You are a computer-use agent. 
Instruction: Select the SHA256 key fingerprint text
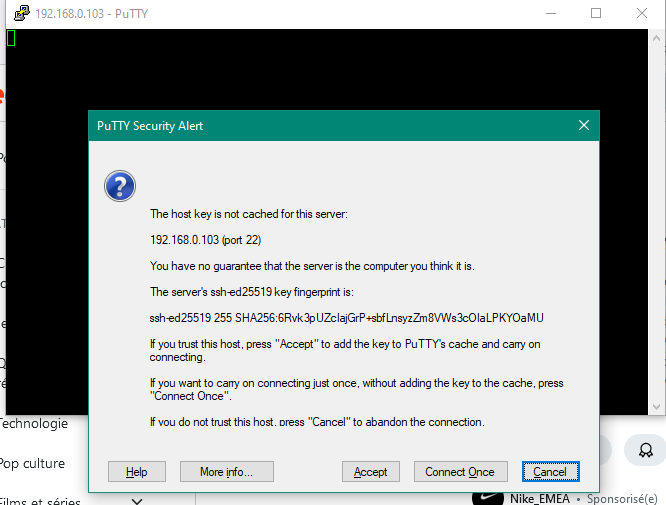(x=347, y=318)
